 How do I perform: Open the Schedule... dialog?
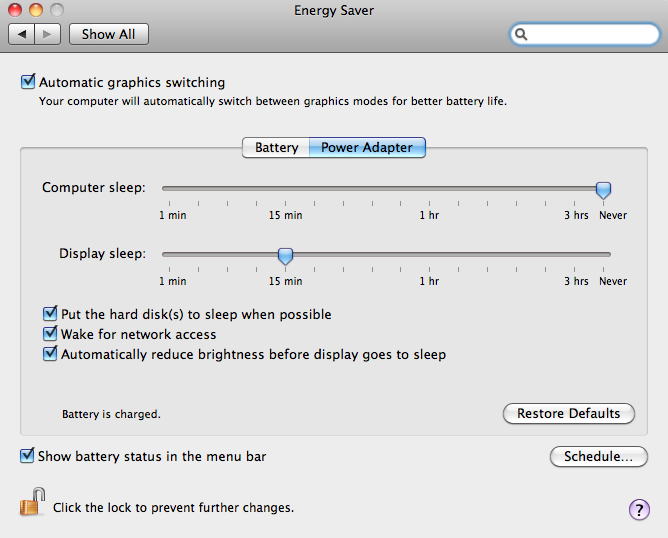tap(599, 456)
